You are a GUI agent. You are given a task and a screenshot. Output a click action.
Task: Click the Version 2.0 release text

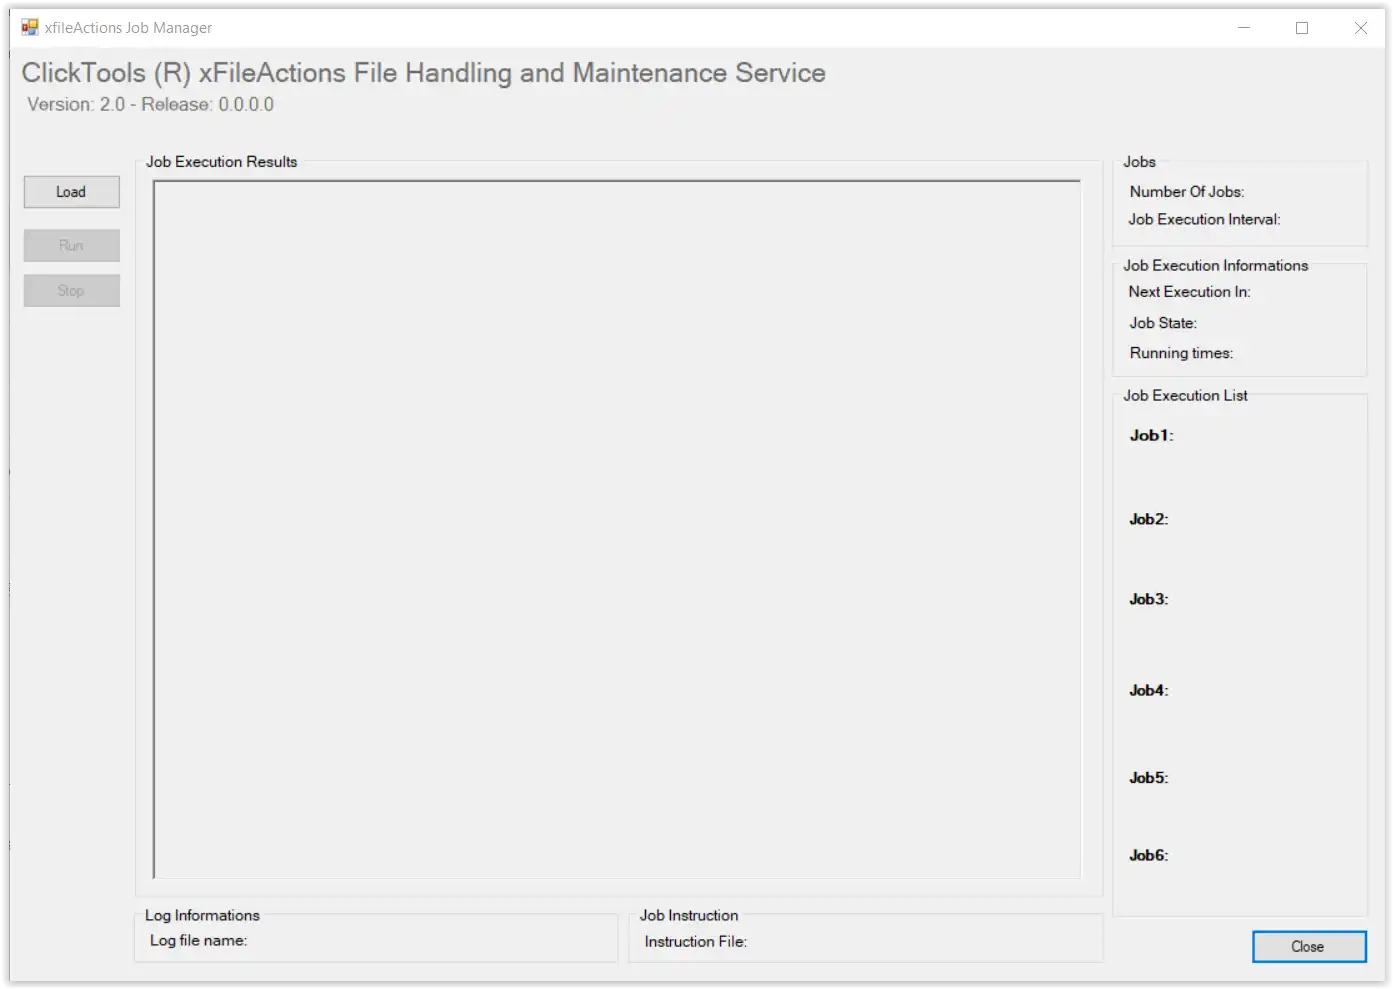click(150, 105)
